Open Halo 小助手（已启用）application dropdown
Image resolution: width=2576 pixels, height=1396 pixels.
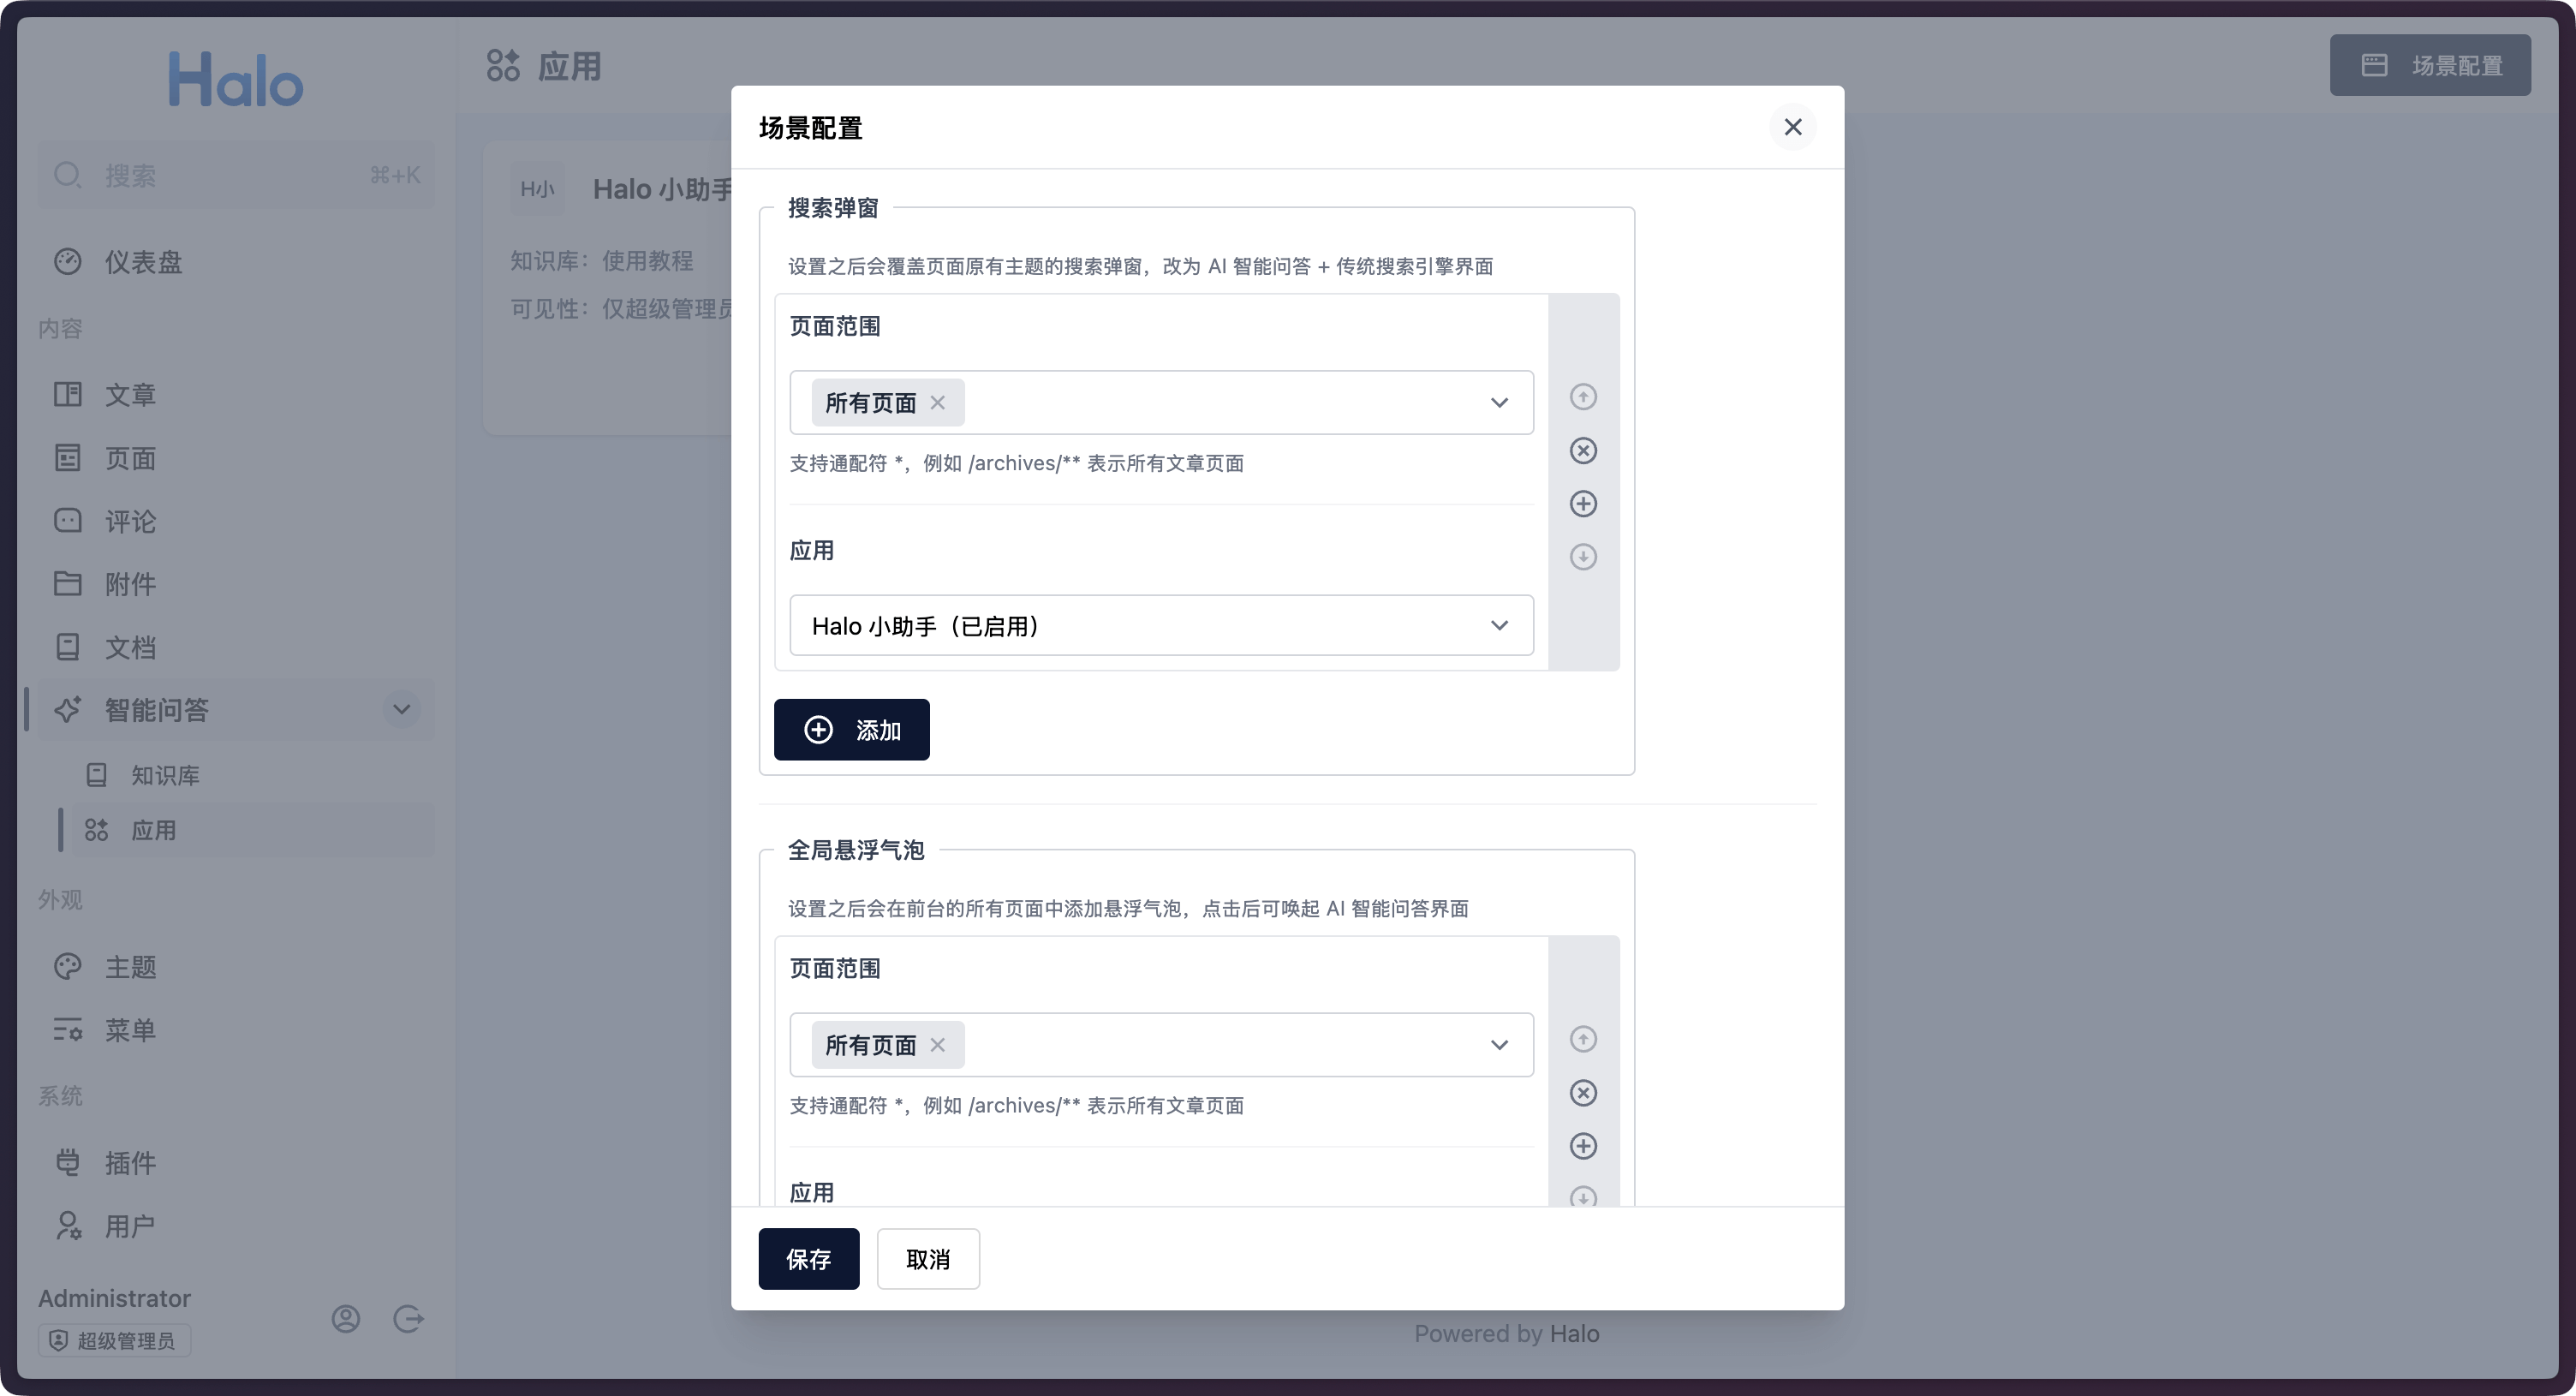(x=1161, y=625)
